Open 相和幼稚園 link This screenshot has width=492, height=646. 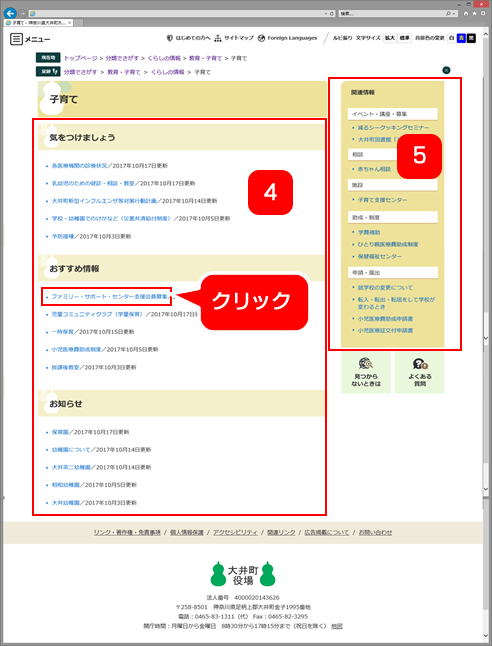click(x=65, y=485)
